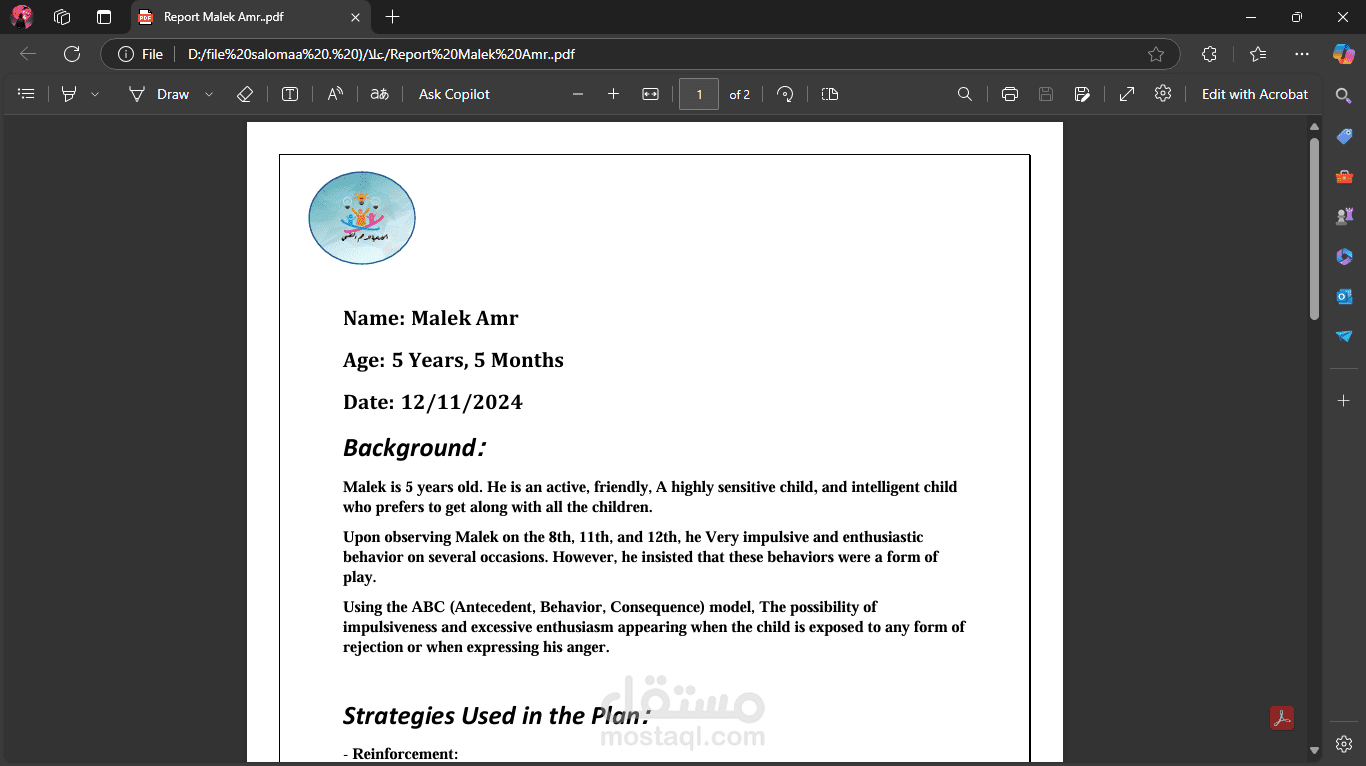The height and width of the screenshot is (766, 1366).
Task: Zoom out of the PDF page
Action: click(x=578, y=94)
